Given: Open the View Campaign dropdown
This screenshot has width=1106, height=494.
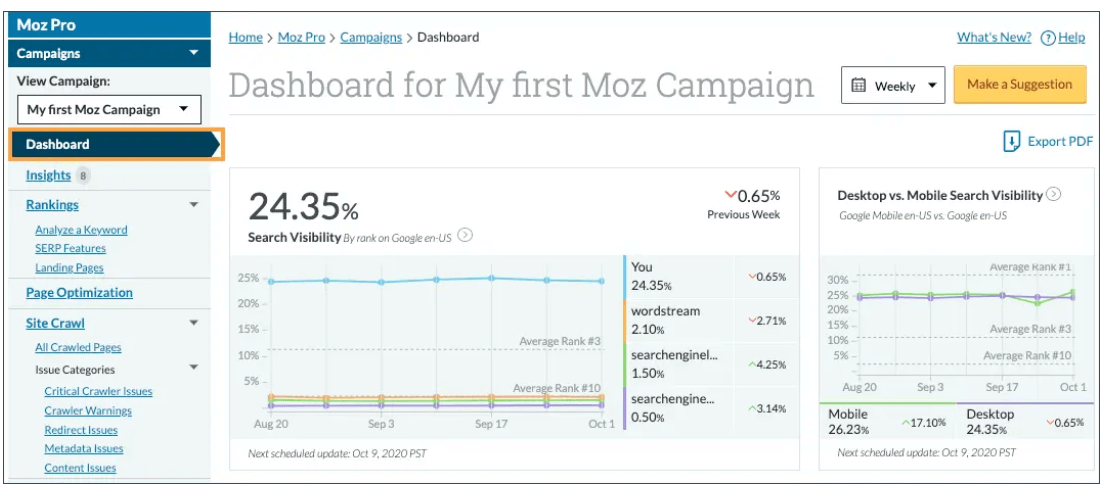Looking at the screenshot, I should [109, 110].
